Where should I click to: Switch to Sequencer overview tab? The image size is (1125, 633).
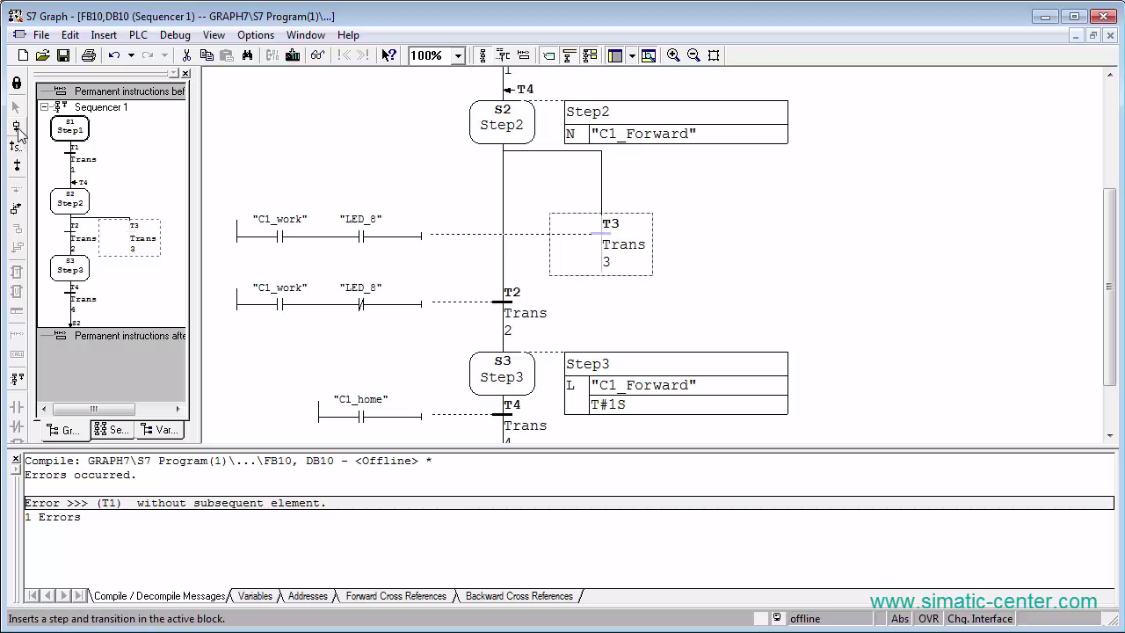tap(112, 430)
